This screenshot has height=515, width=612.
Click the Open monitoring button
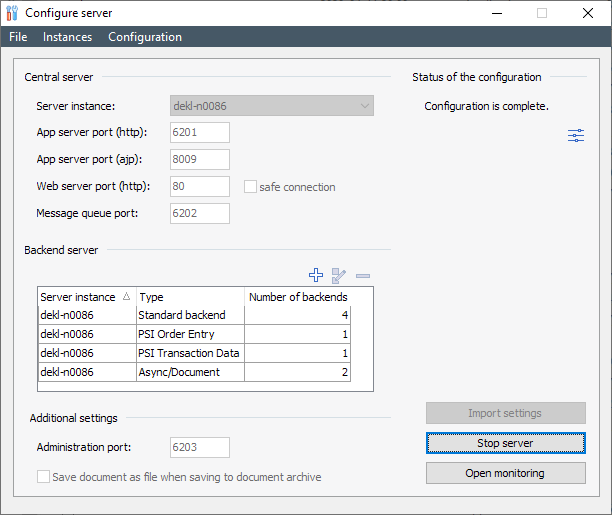(505, 473)
